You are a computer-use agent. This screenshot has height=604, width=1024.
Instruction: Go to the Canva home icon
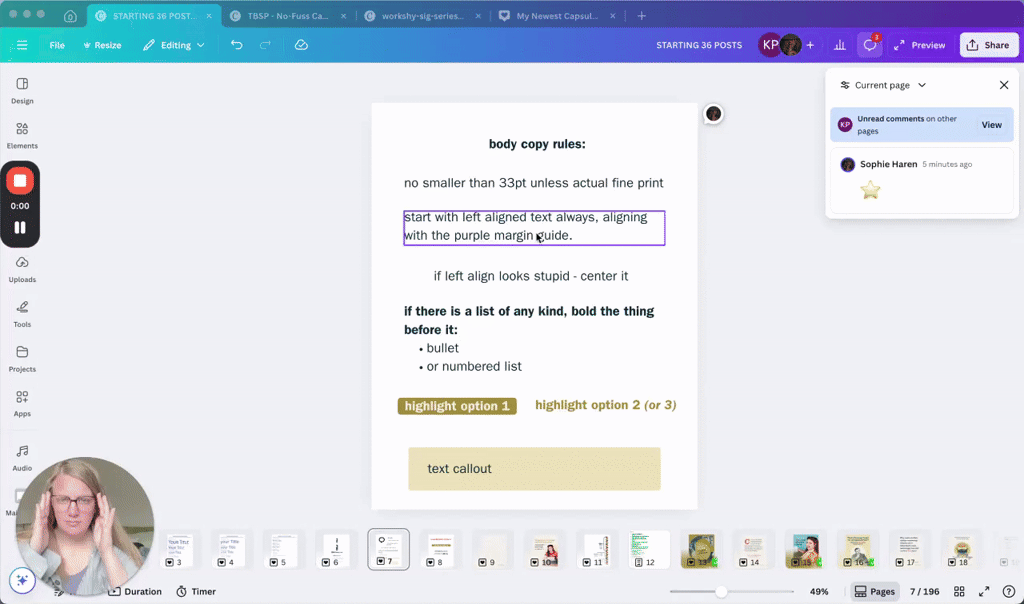(x=71, y=16)
